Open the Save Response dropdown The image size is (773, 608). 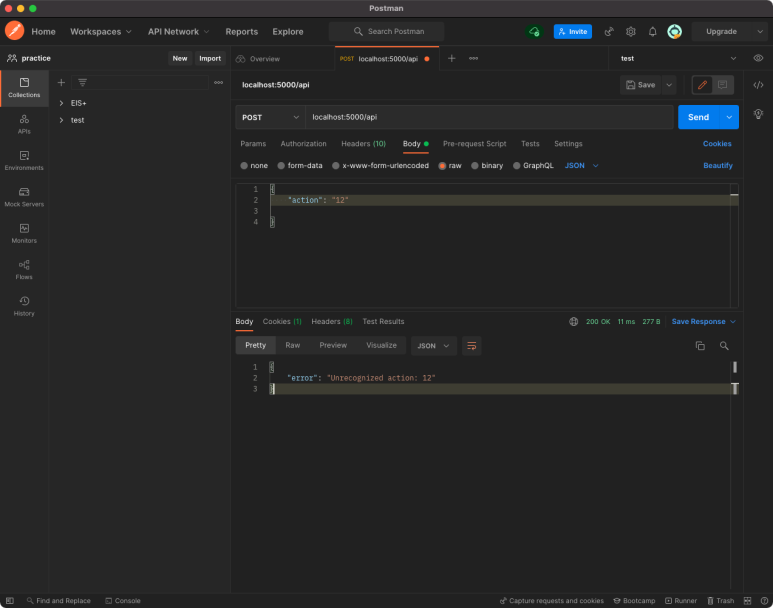tap(703, 322)
